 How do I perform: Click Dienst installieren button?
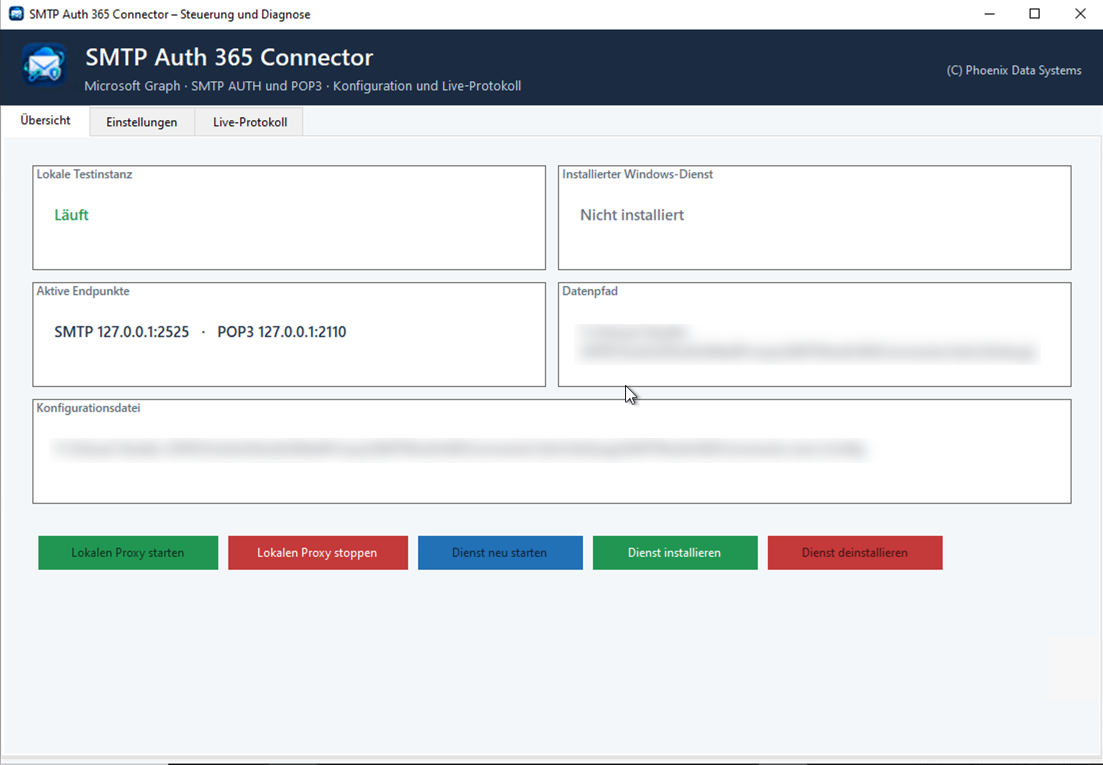pyautogui.click(x=675, y=553)
